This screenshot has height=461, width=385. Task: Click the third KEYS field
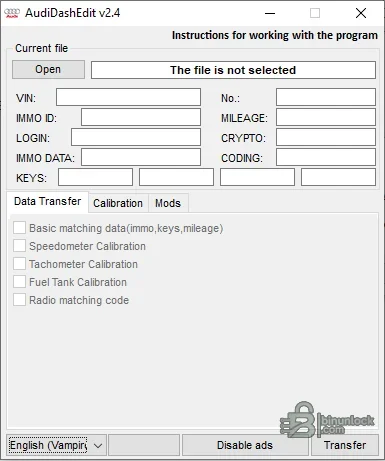[257, 177]
